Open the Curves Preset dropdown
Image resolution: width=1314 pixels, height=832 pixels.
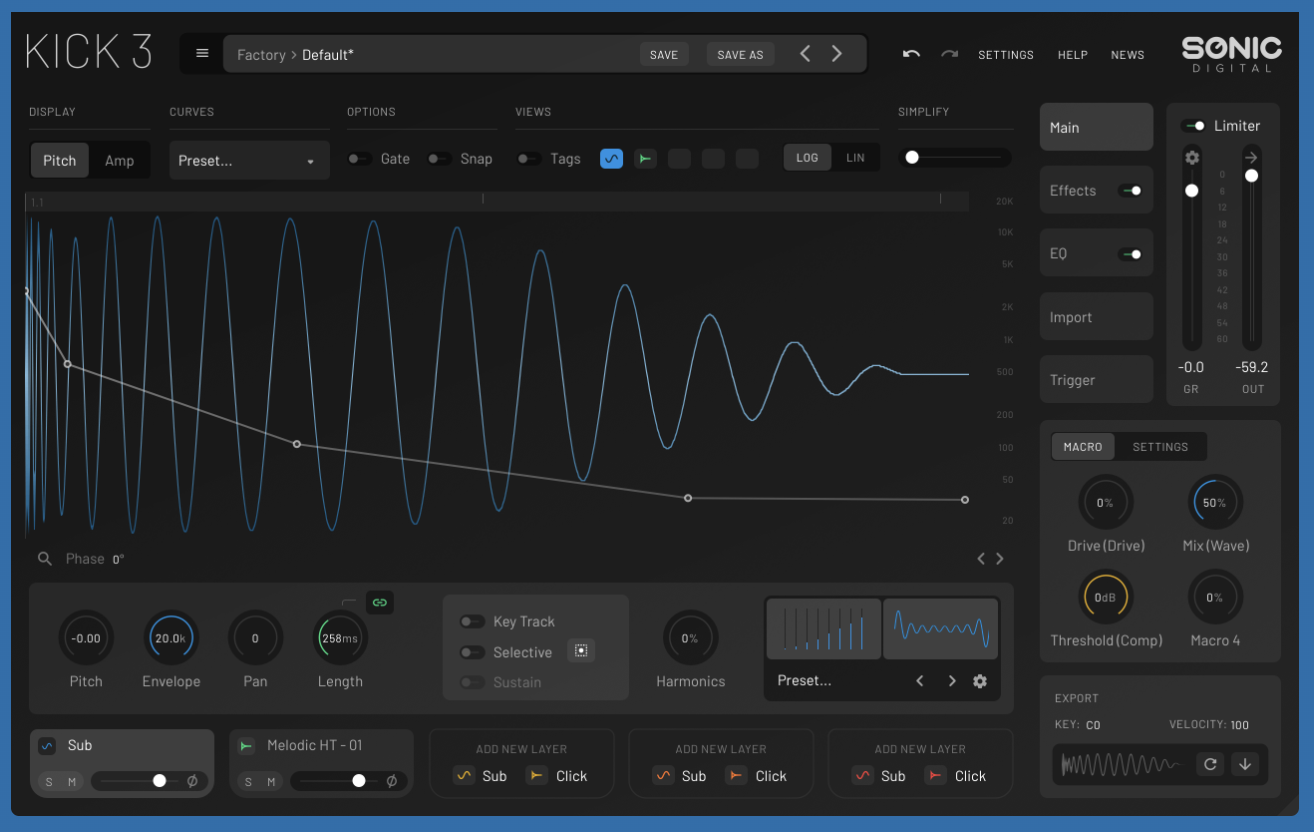tap(249, 161)
